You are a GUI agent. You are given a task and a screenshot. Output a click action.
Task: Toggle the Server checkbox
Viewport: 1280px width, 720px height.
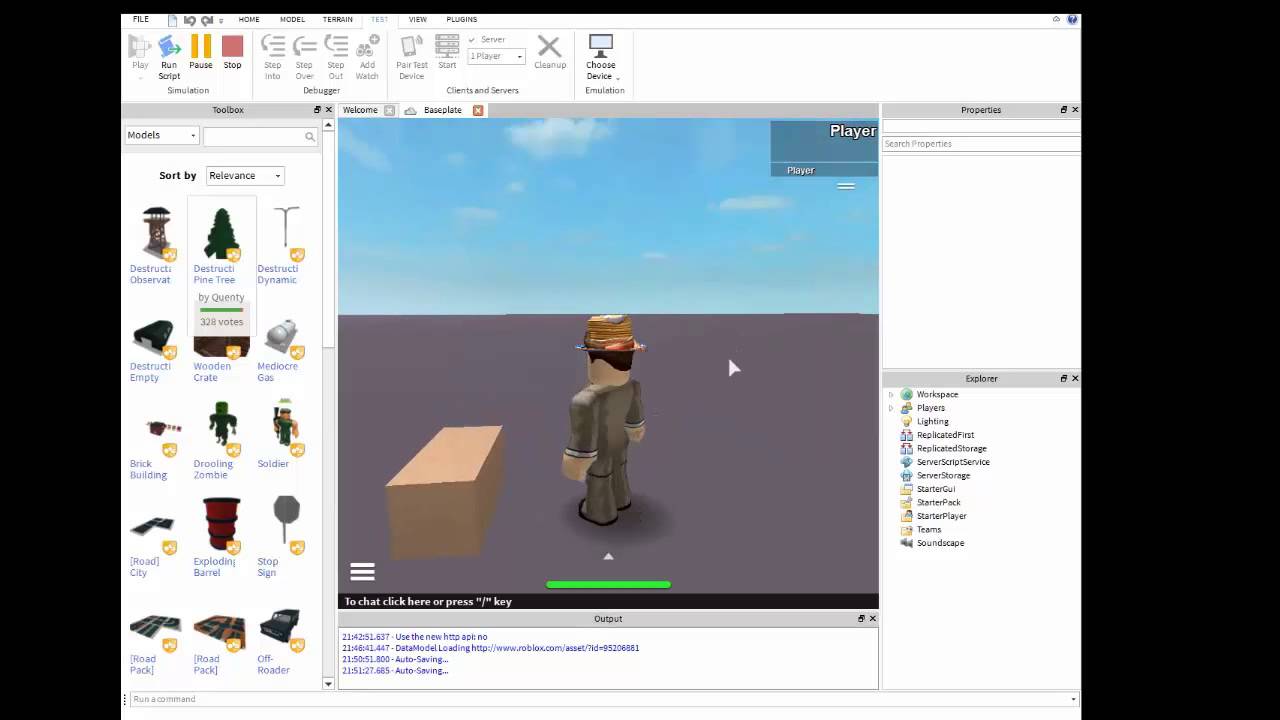(472, 40)
